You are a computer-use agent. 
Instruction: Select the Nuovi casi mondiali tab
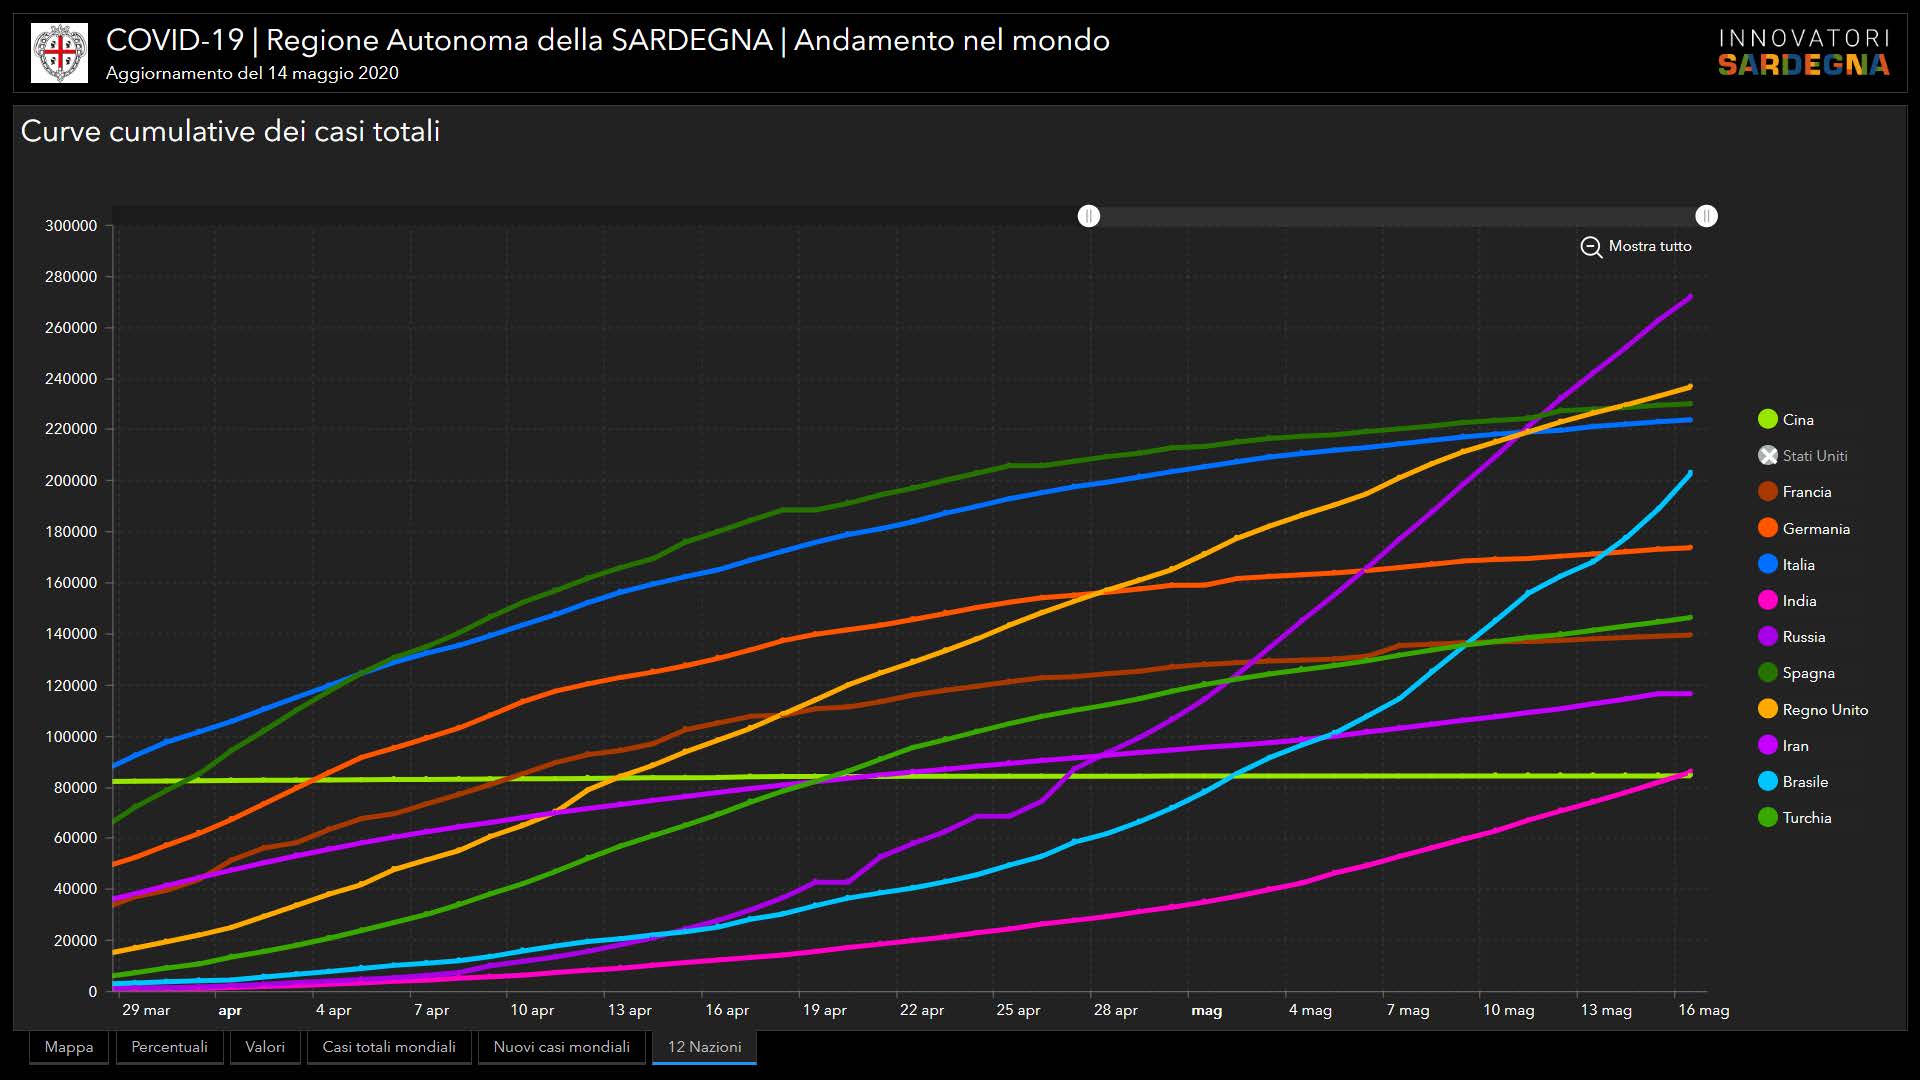pos(561,1047)
